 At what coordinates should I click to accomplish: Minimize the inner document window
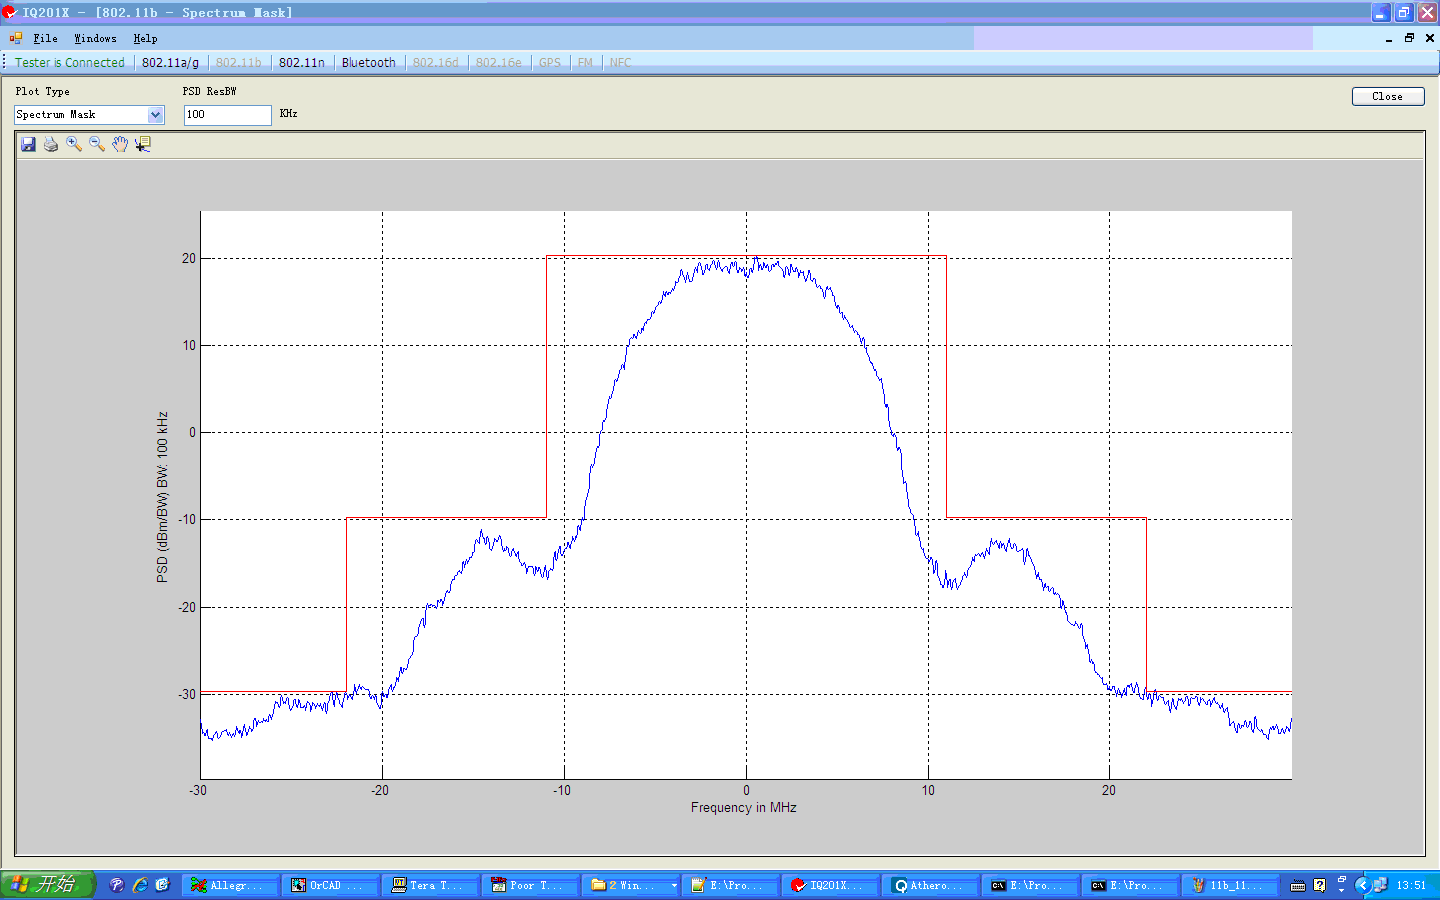pyautogui.click(x=1389, y=38)
